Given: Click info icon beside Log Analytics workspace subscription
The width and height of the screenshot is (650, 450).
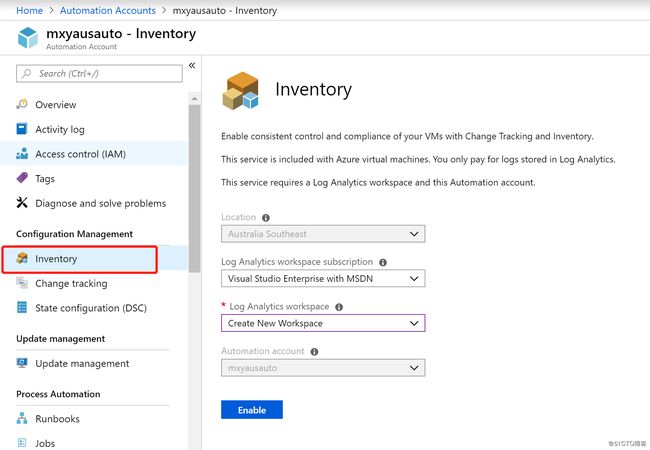Looking at the screenshot, I should [x=383, y=262].
